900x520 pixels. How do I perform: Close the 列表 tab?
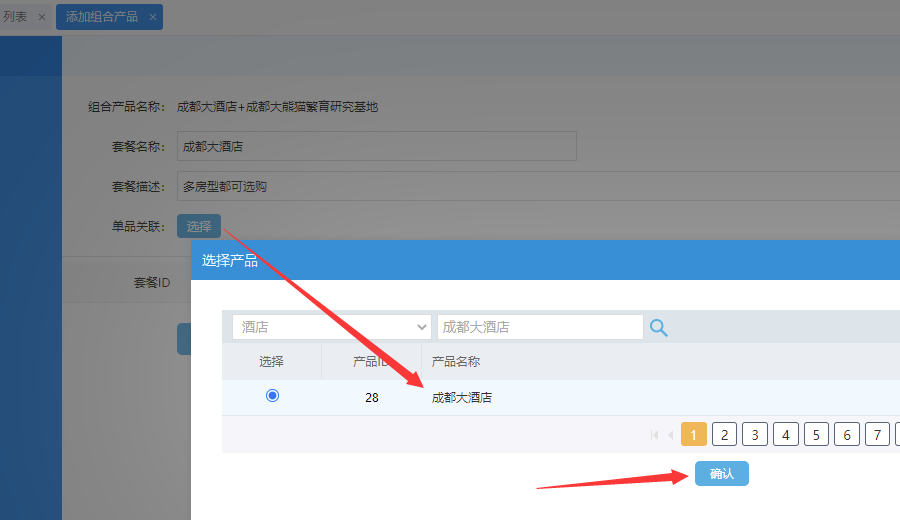[x=41, y=17]
